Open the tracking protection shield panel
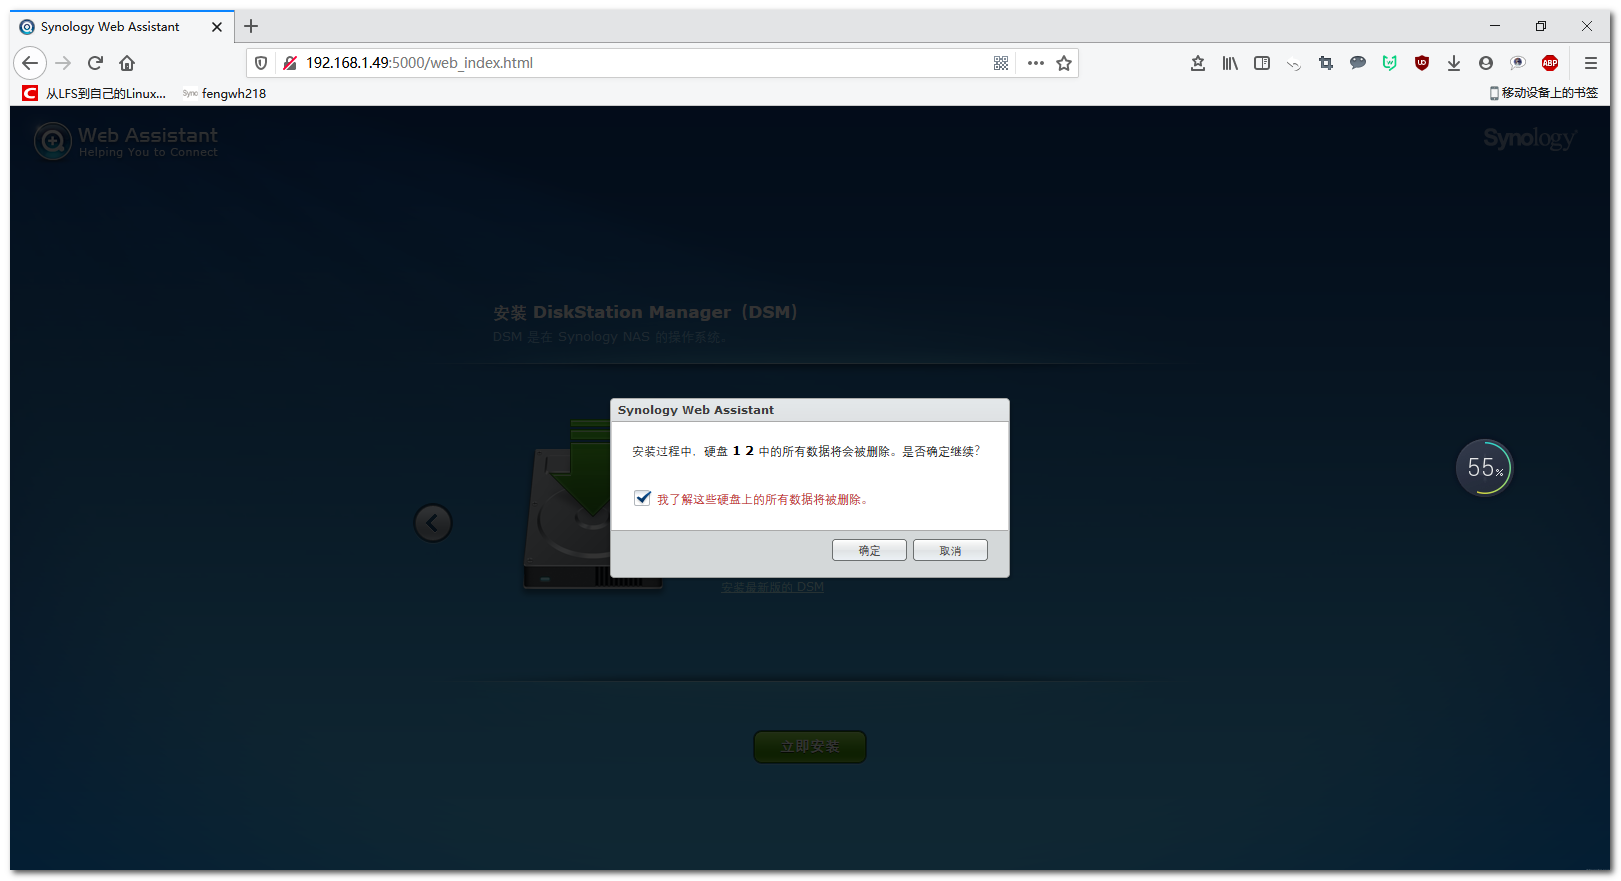Screen dimensions: 1621x881 coord(261,63)
